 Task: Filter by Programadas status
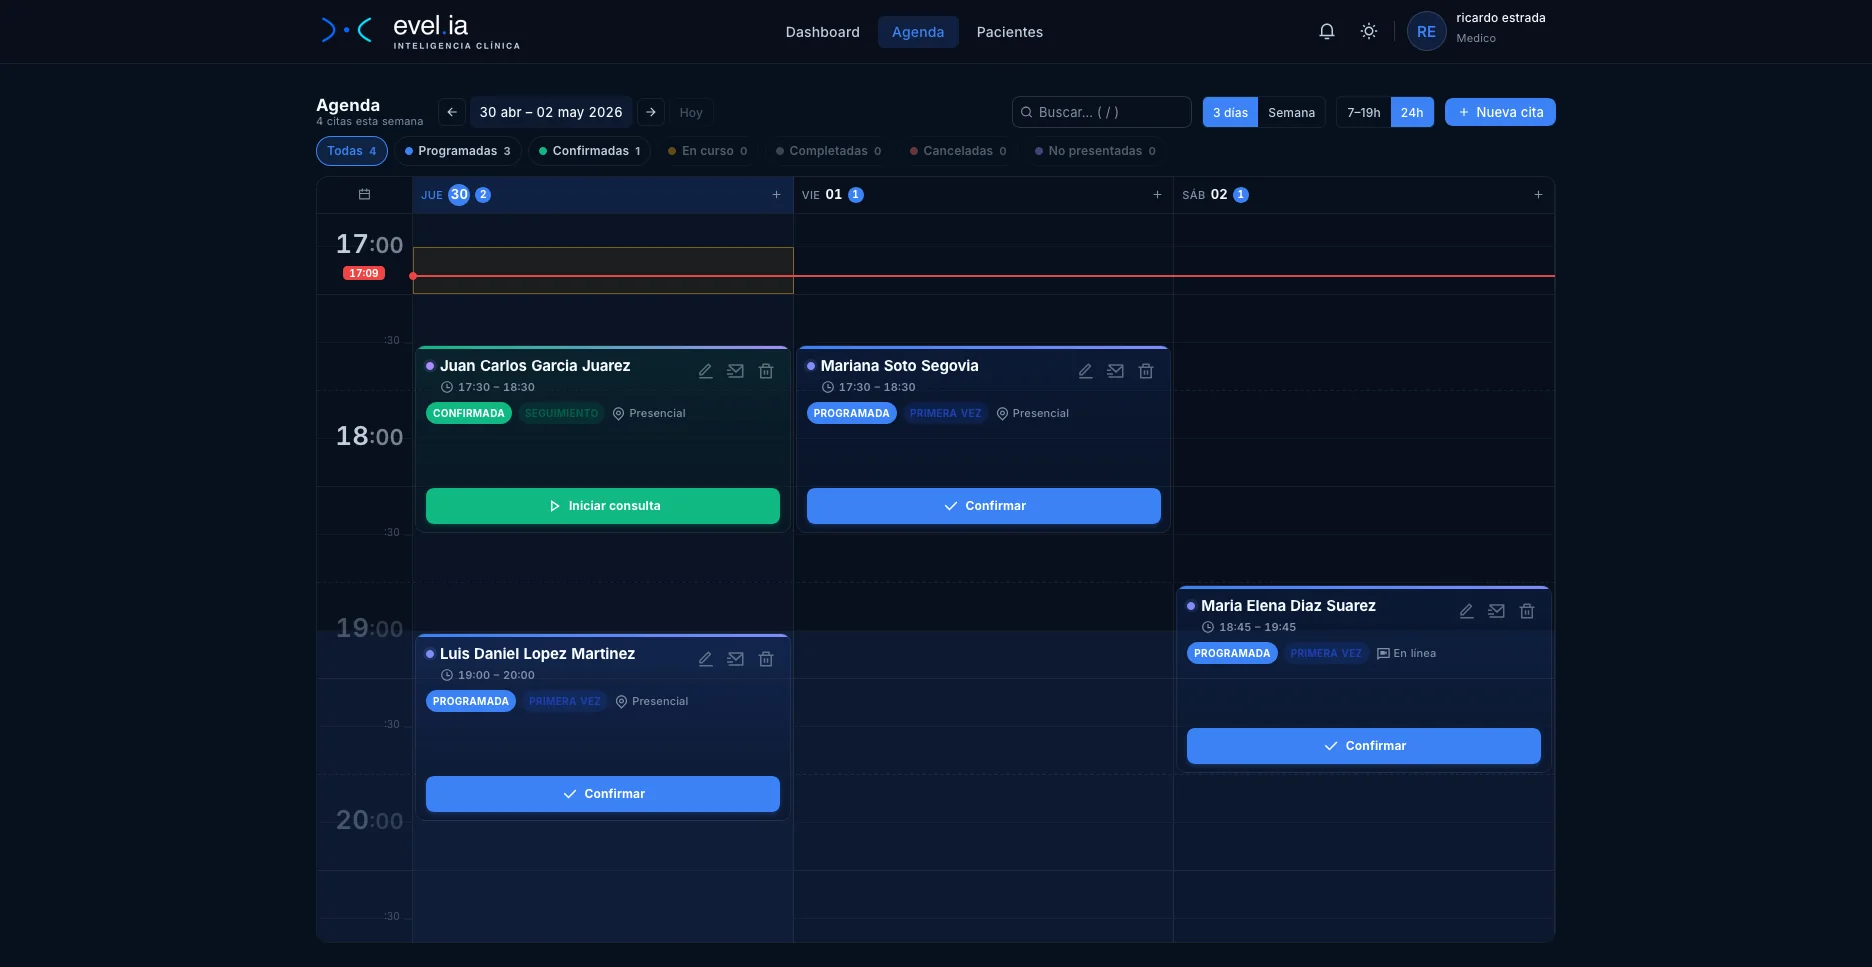click(x=458, y=151)
